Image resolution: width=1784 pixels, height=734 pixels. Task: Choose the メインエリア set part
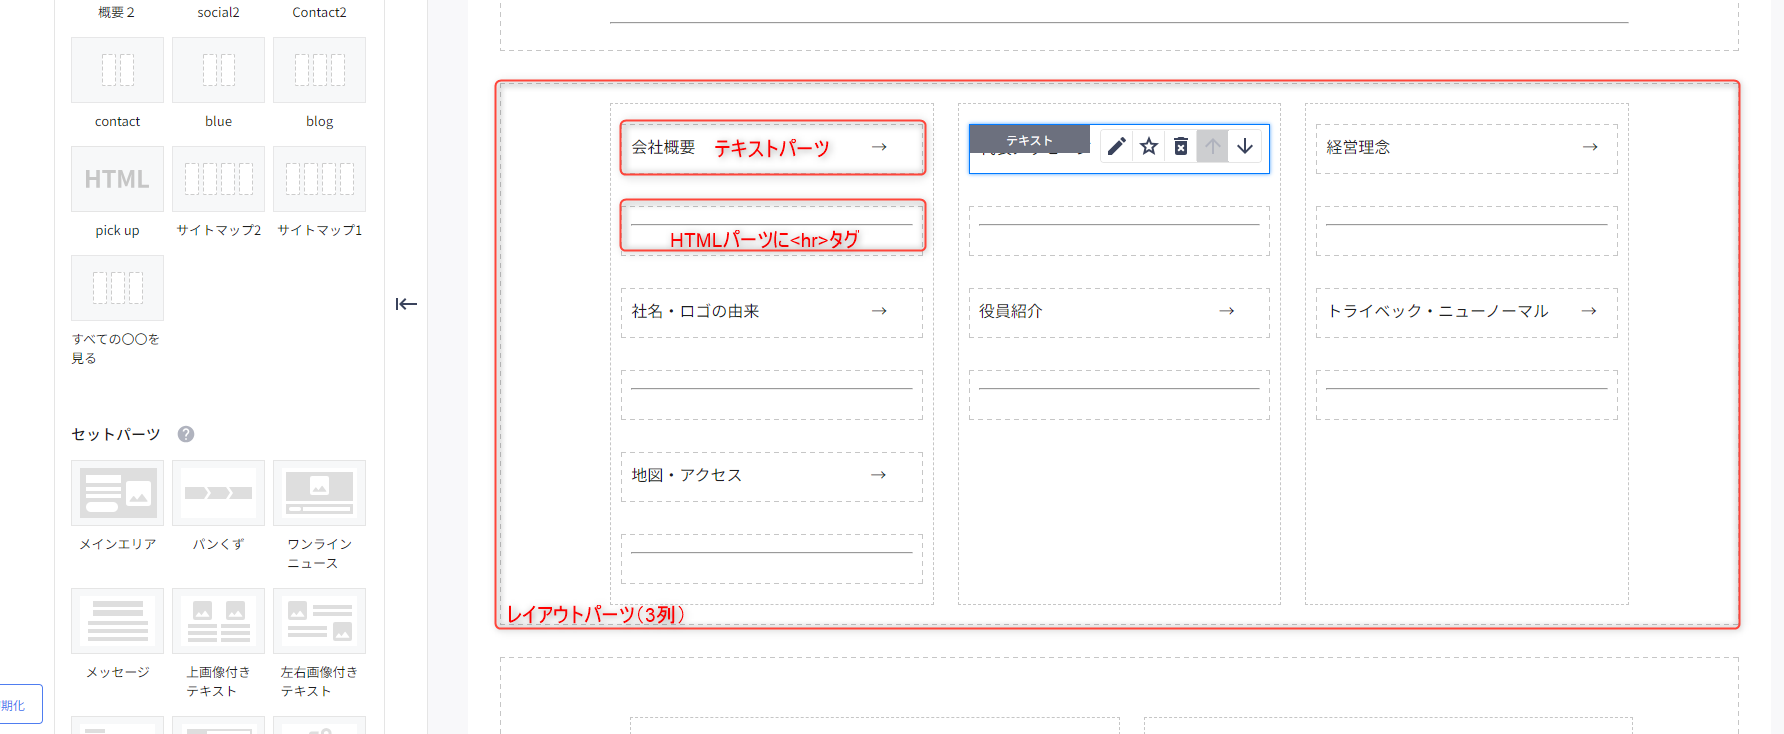coord(117,493)
